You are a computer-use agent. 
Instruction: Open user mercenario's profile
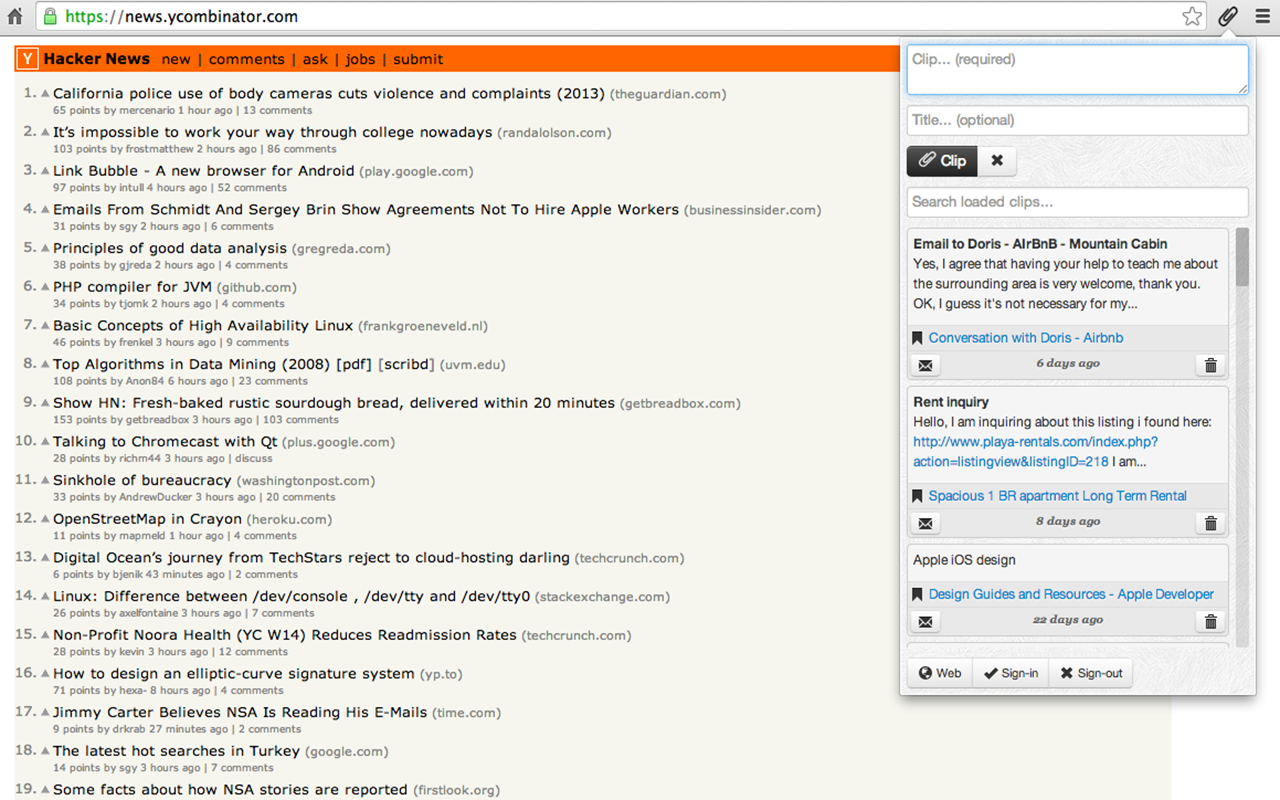point(147,110)
